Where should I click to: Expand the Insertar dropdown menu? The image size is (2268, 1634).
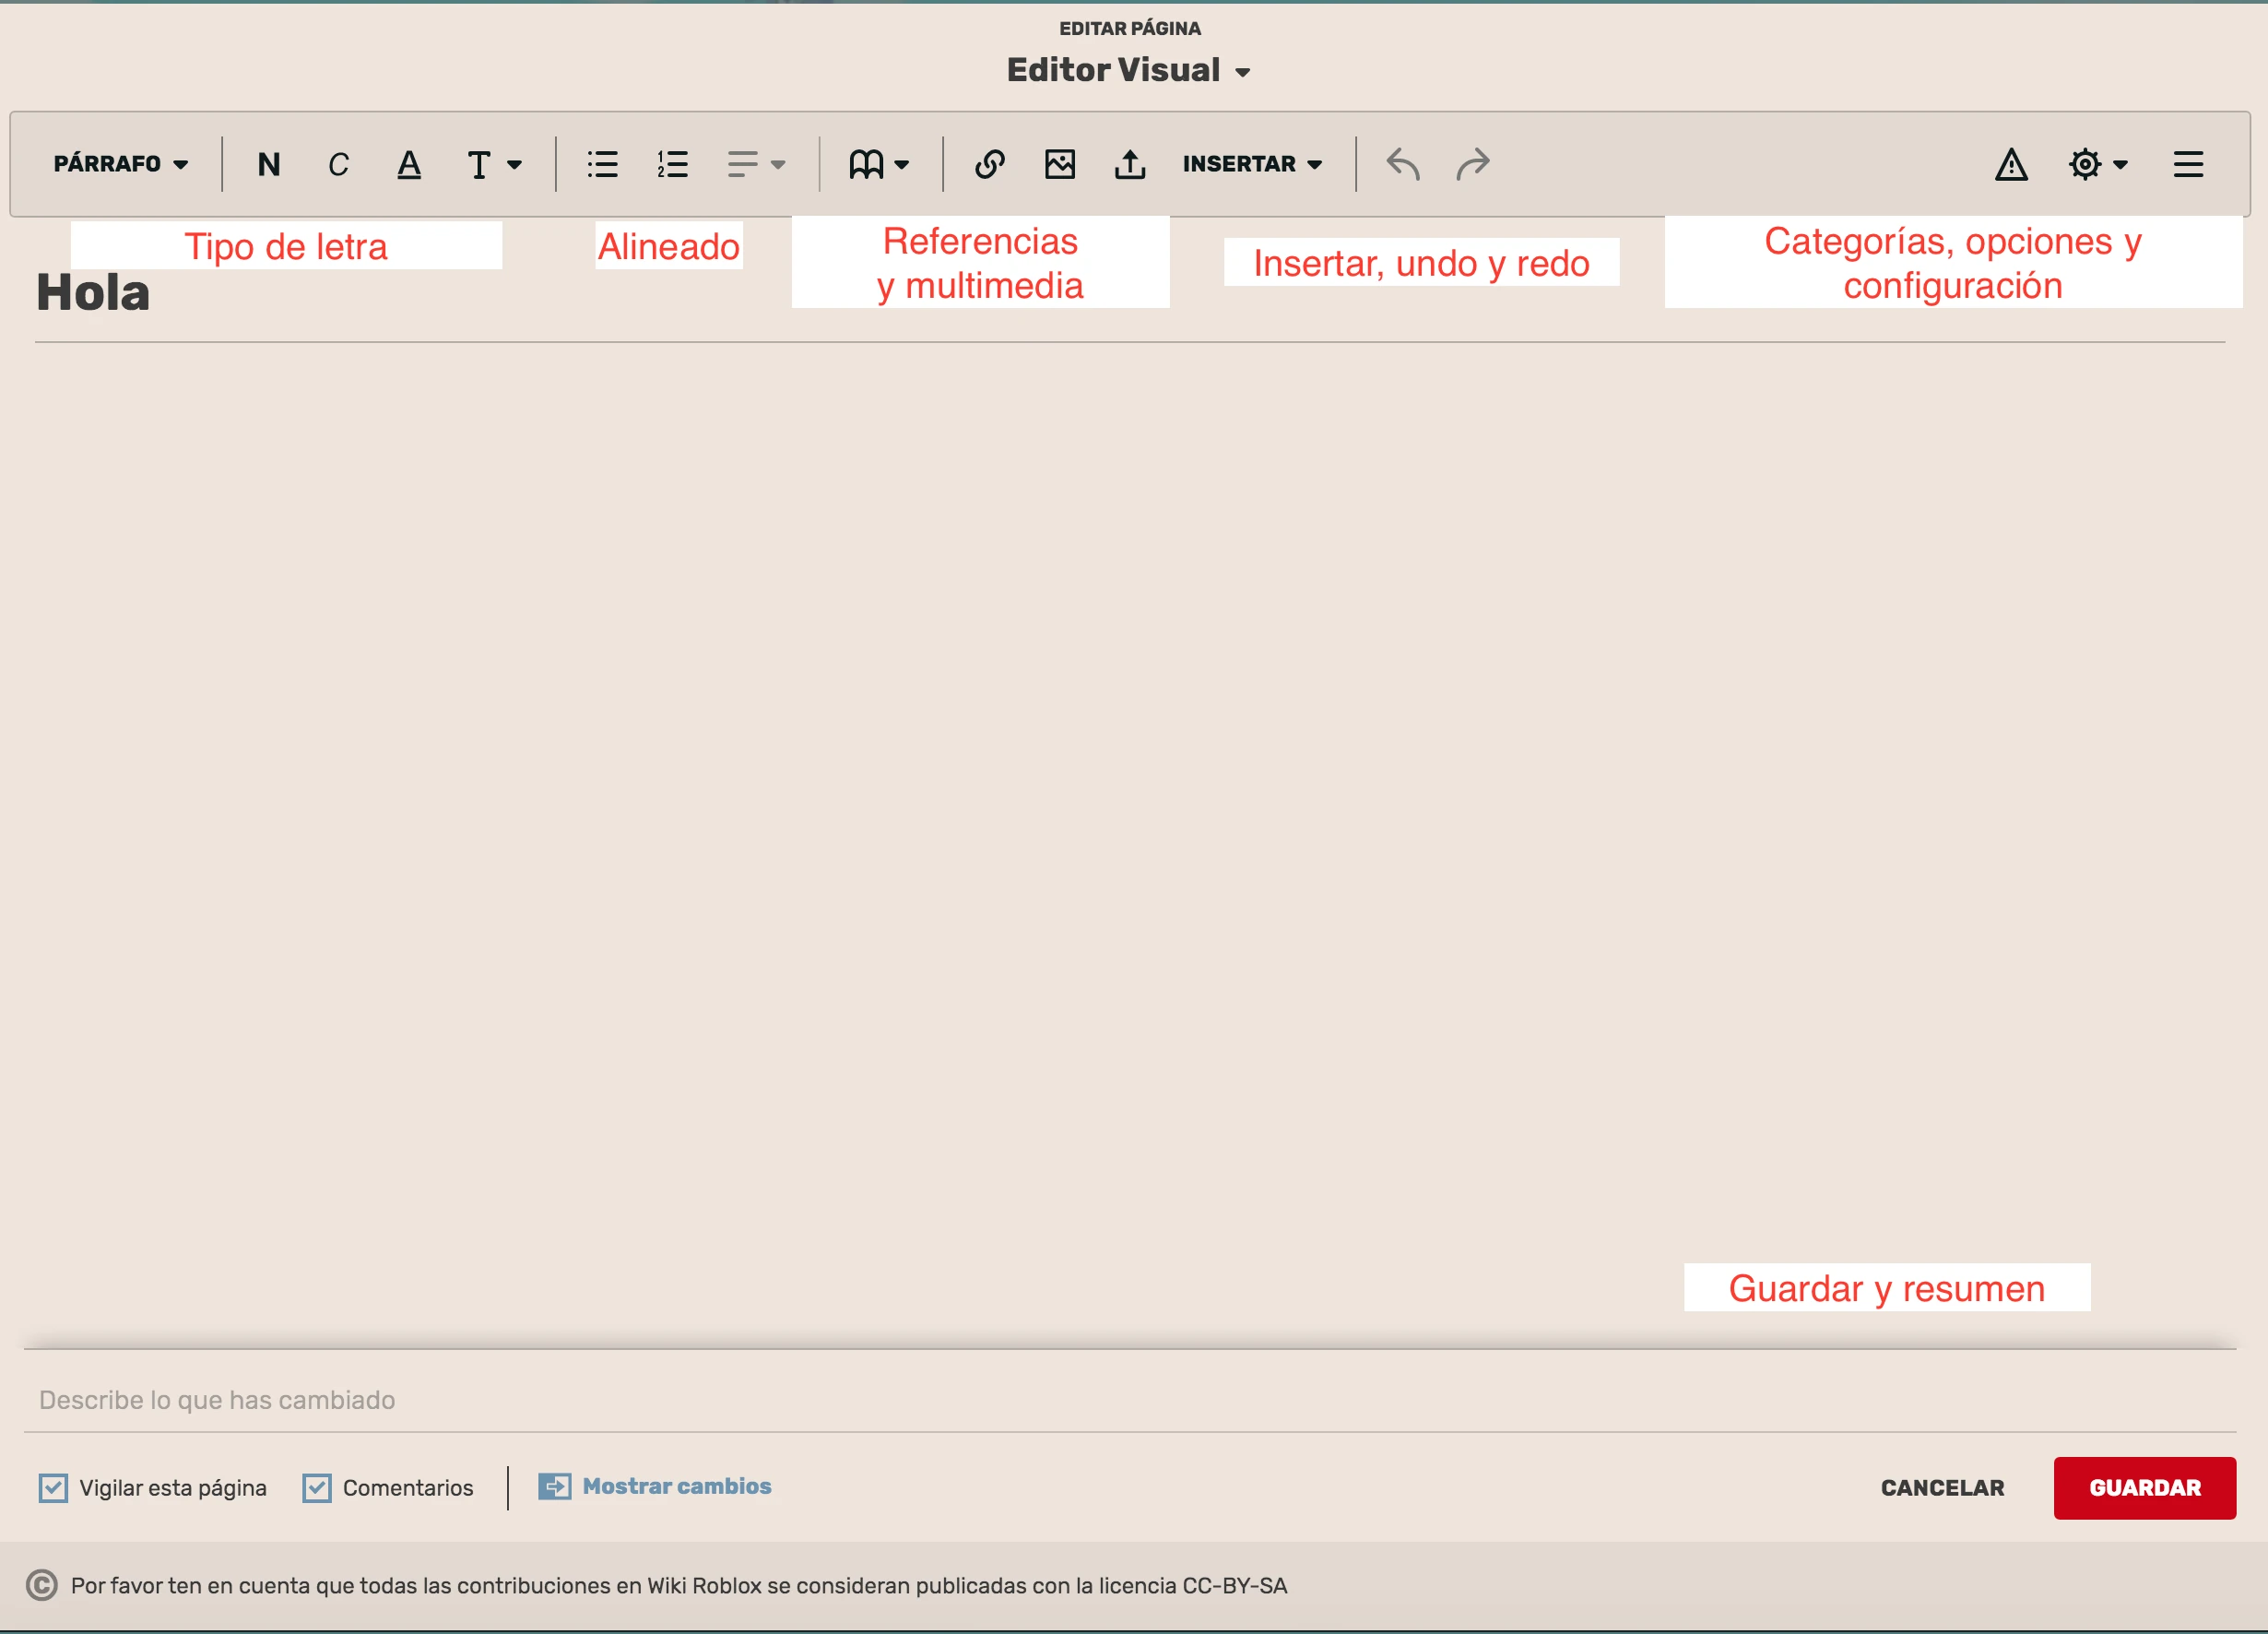[1252, 164]
